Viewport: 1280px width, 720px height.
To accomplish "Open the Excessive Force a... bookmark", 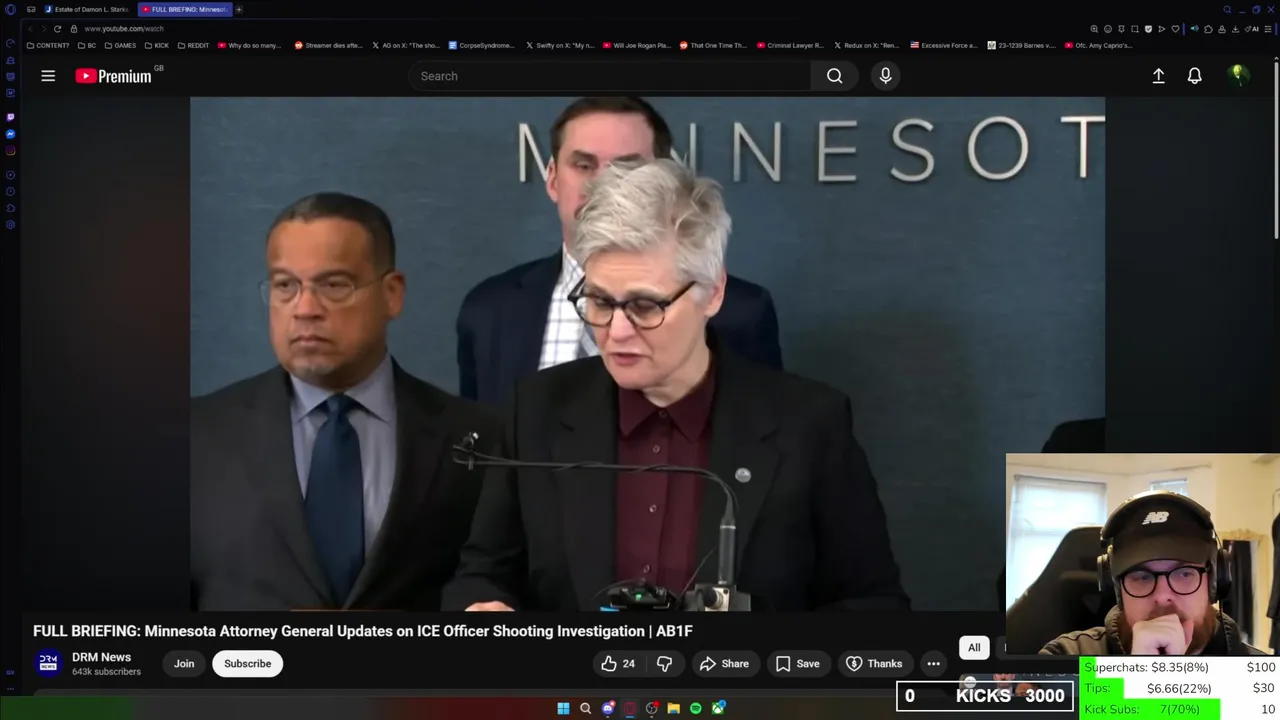I will click(x=944, y=45).
